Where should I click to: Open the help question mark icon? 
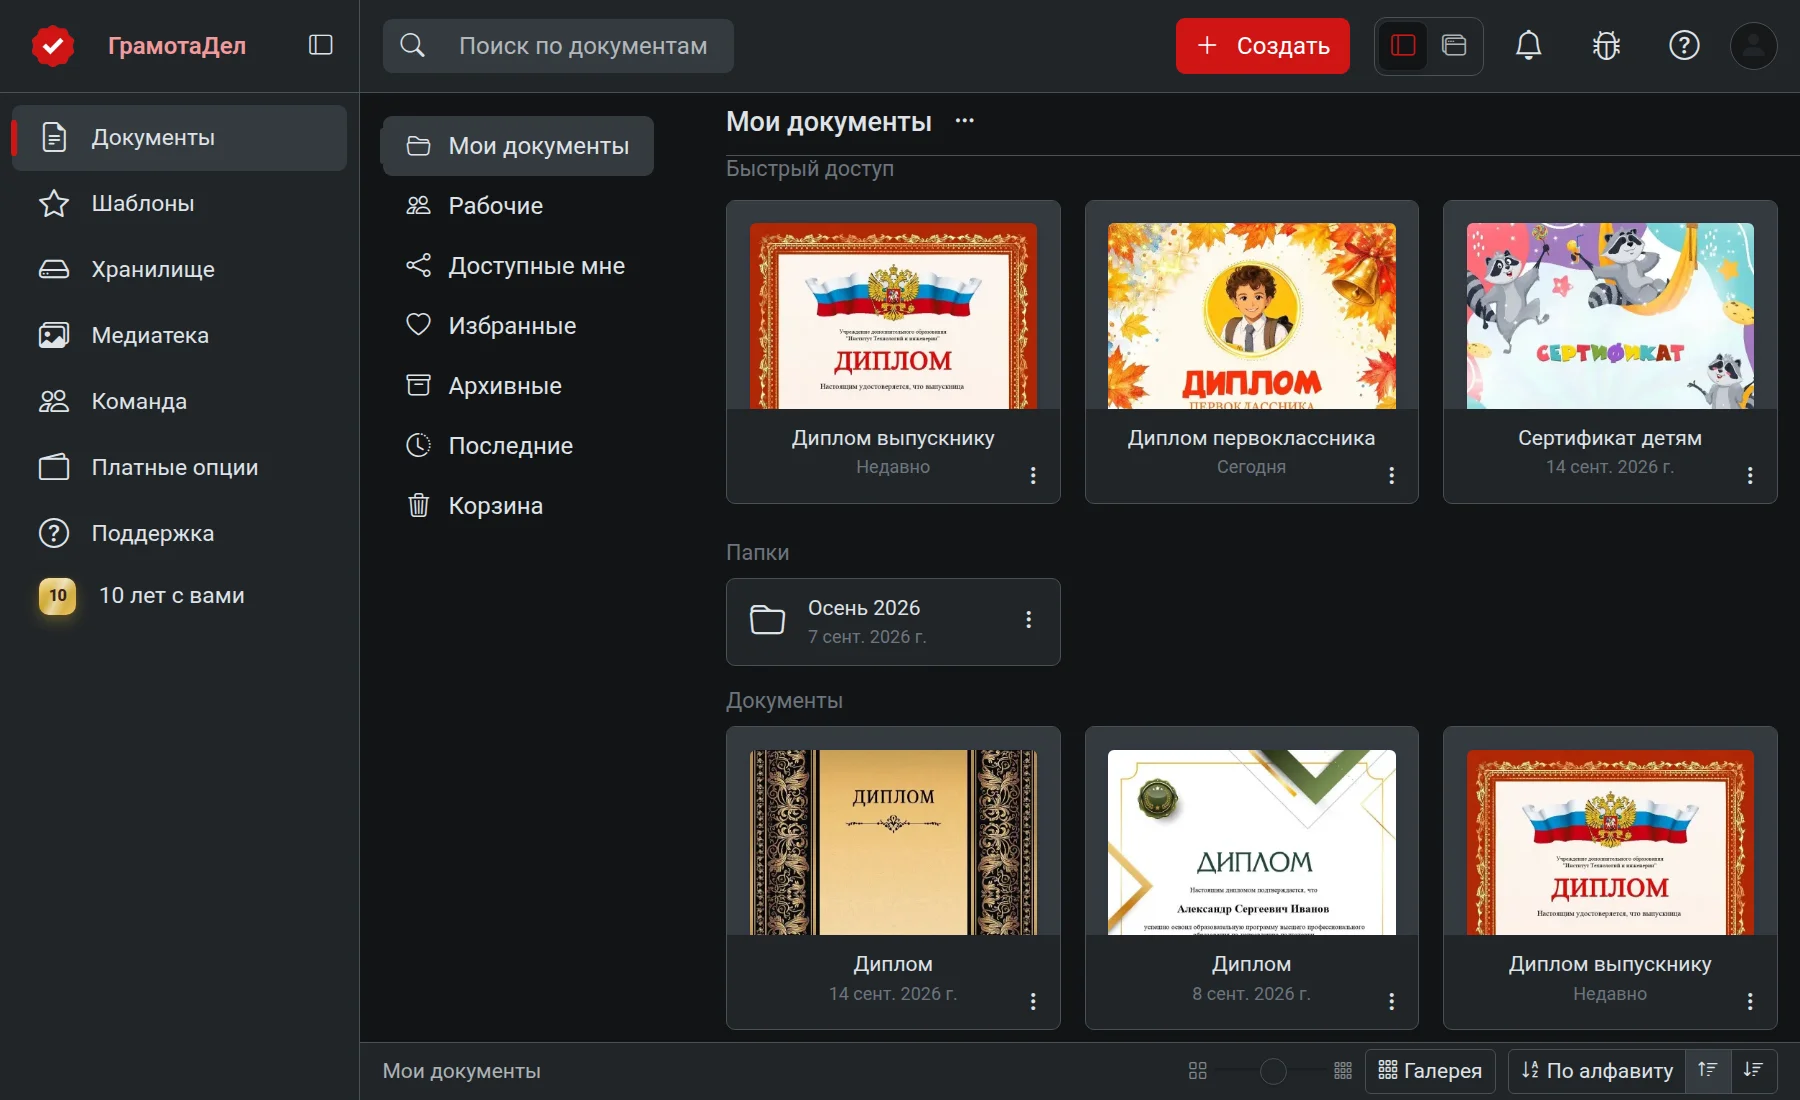click(x=1684, y=45)
